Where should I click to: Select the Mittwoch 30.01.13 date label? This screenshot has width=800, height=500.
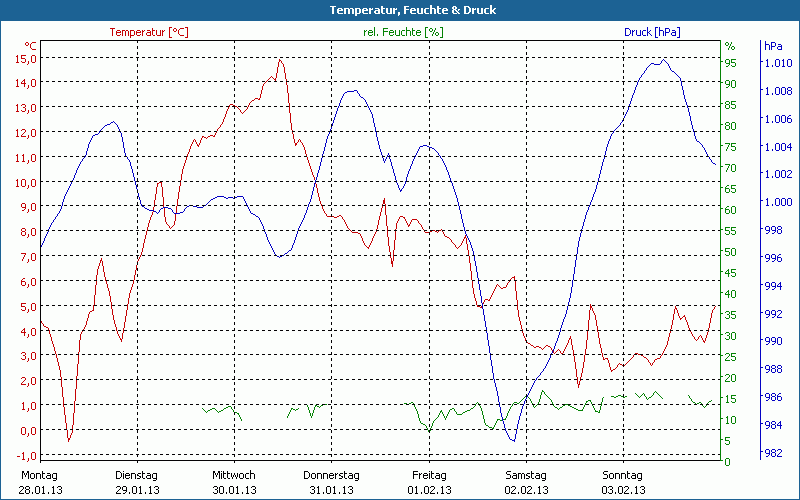click(234, 482)
